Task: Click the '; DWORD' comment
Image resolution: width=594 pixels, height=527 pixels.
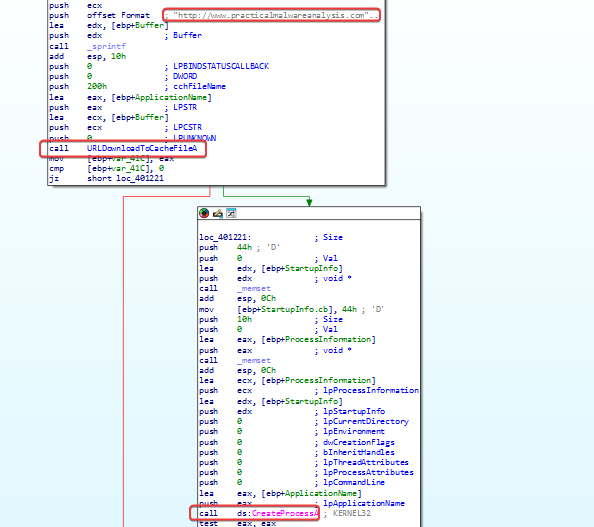Action: pyautogui.click(x=181, y=76)
